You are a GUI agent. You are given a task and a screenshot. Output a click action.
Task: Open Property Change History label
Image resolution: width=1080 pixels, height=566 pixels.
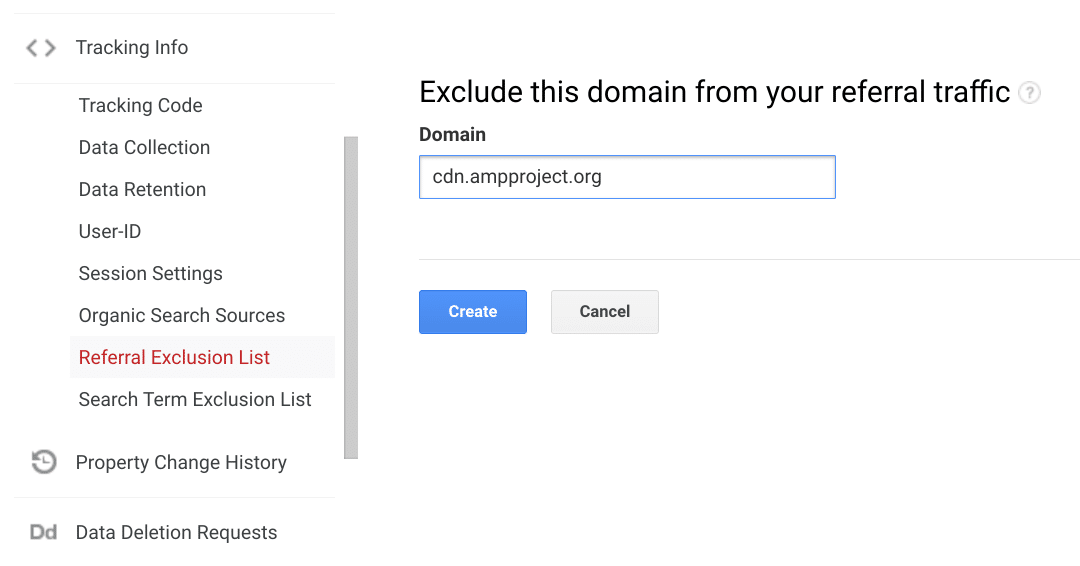(x=181, y=463)
